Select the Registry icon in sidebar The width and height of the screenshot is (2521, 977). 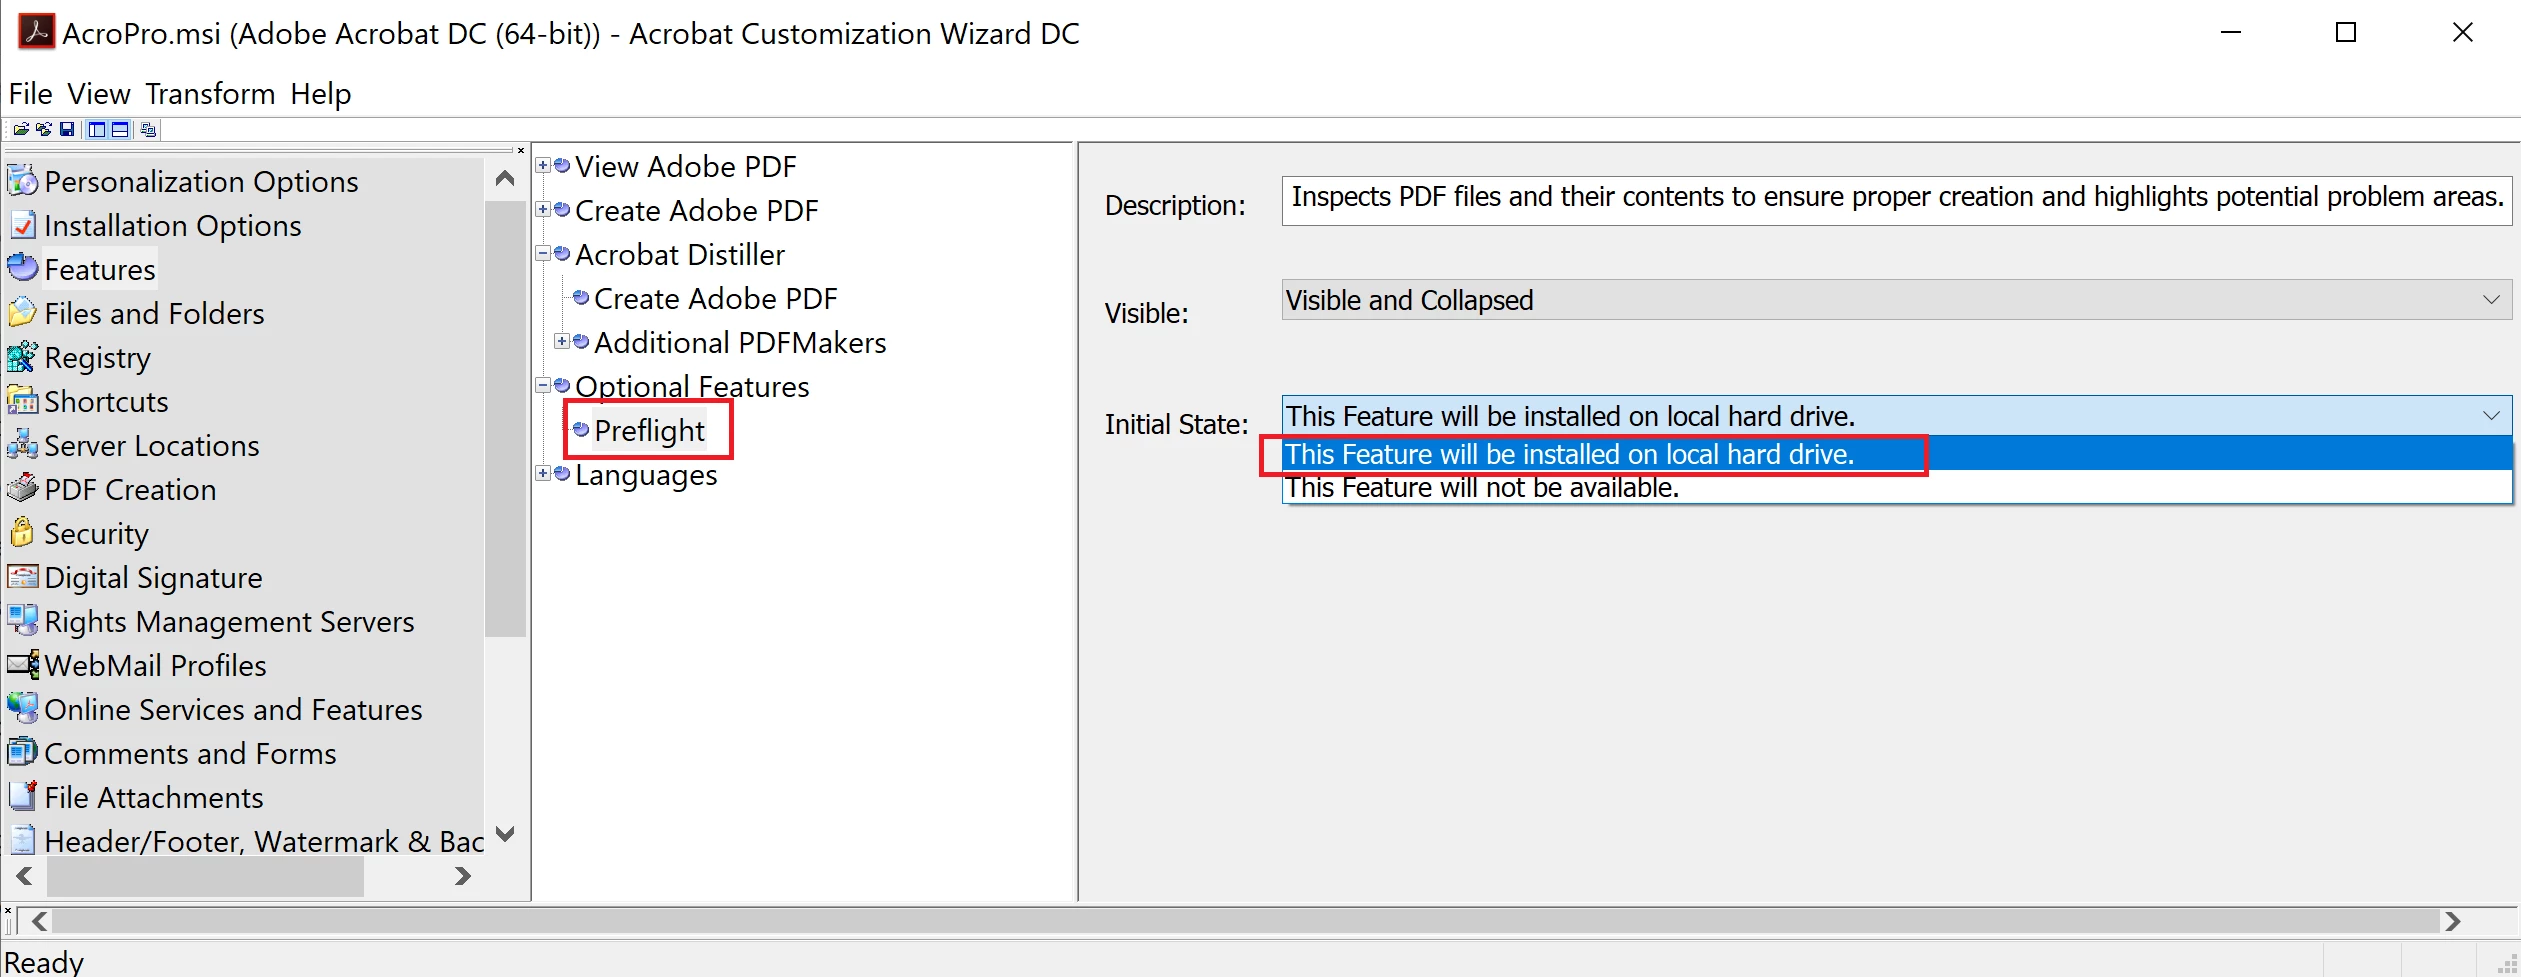[22, 357]
